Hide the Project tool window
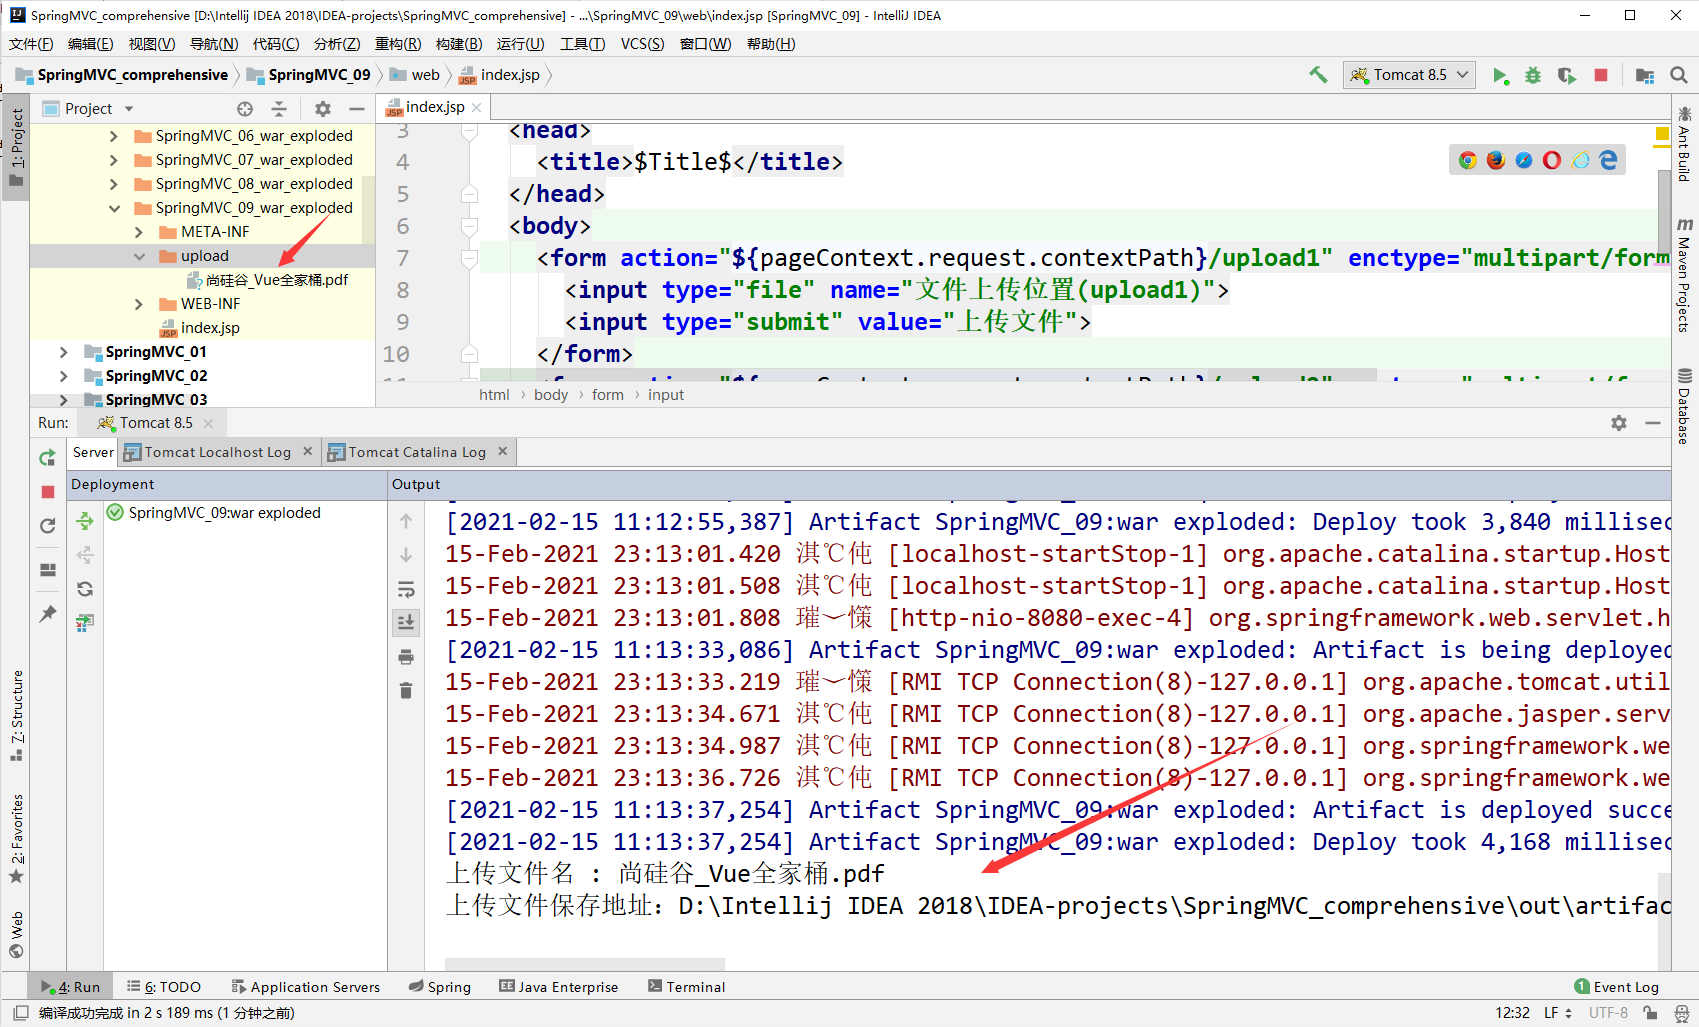This screenshot has width=1699, height=1027. point(357,109)
